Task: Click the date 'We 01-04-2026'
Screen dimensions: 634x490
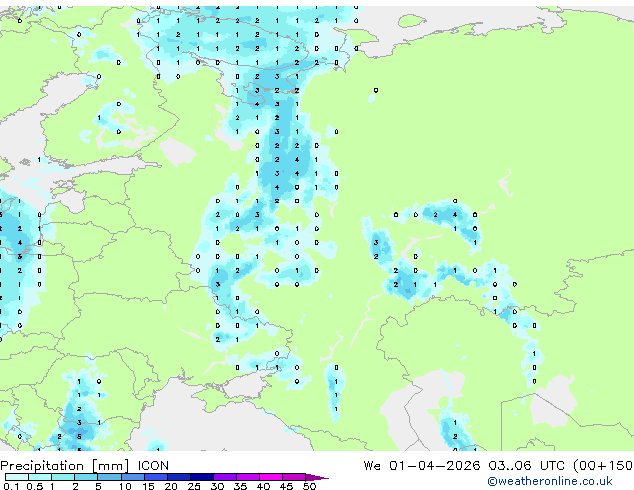Action: click(x=422, y=466)
